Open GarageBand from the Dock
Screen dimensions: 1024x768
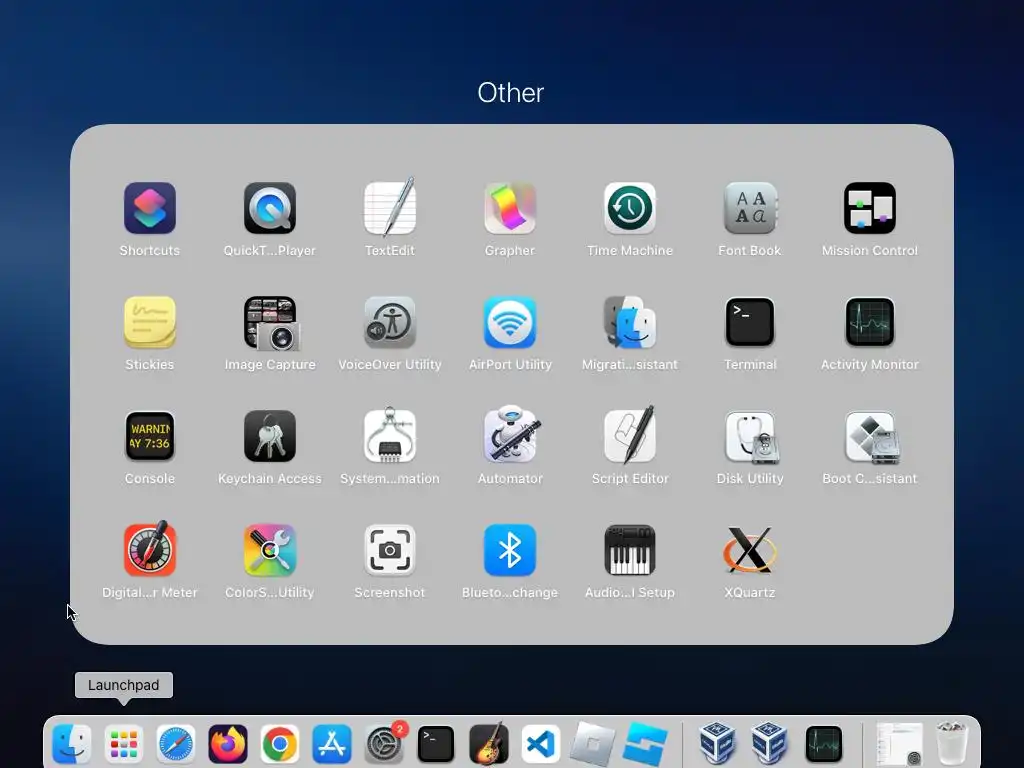[x=488, y=744]
